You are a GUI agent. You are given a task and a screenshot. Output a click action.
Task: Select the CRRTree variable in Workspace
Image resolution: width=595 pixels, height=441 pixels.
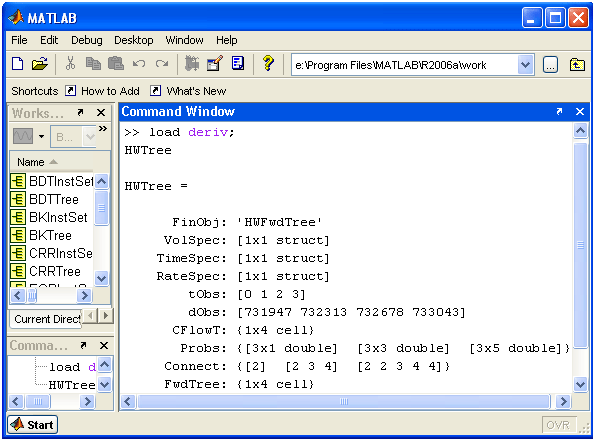55,271
